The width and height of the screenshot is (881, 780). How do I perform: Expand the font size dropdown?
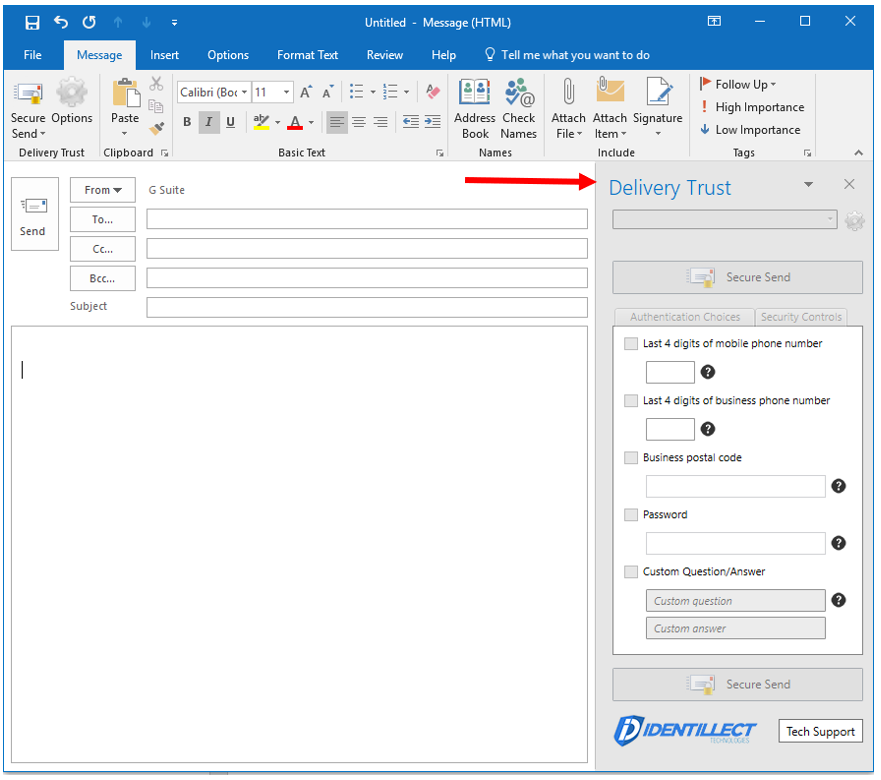pos(287,92)
